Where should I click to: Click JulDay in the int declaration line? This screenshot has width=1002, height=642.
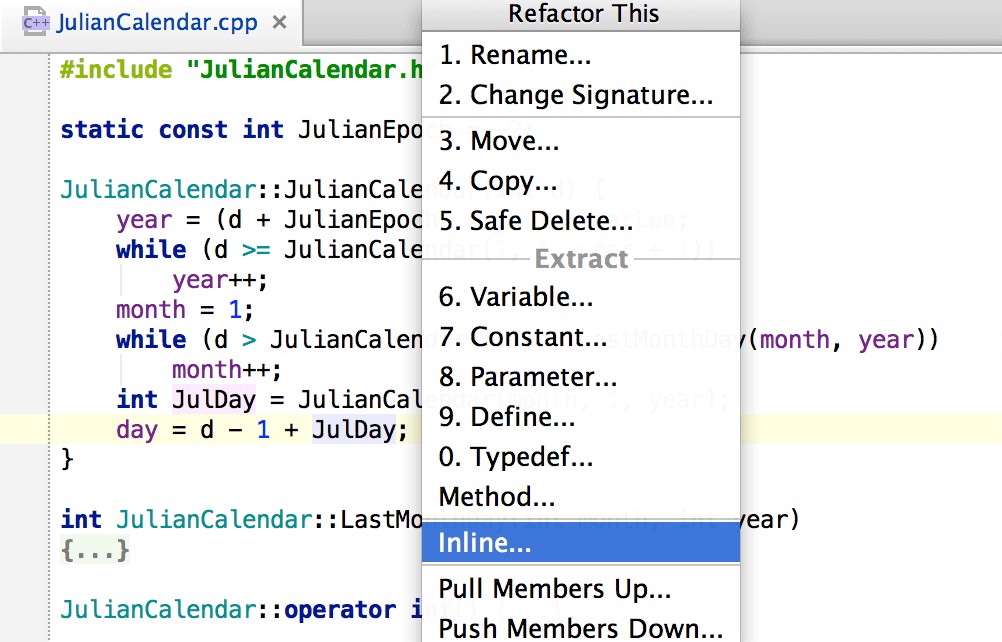coord(213,400)
